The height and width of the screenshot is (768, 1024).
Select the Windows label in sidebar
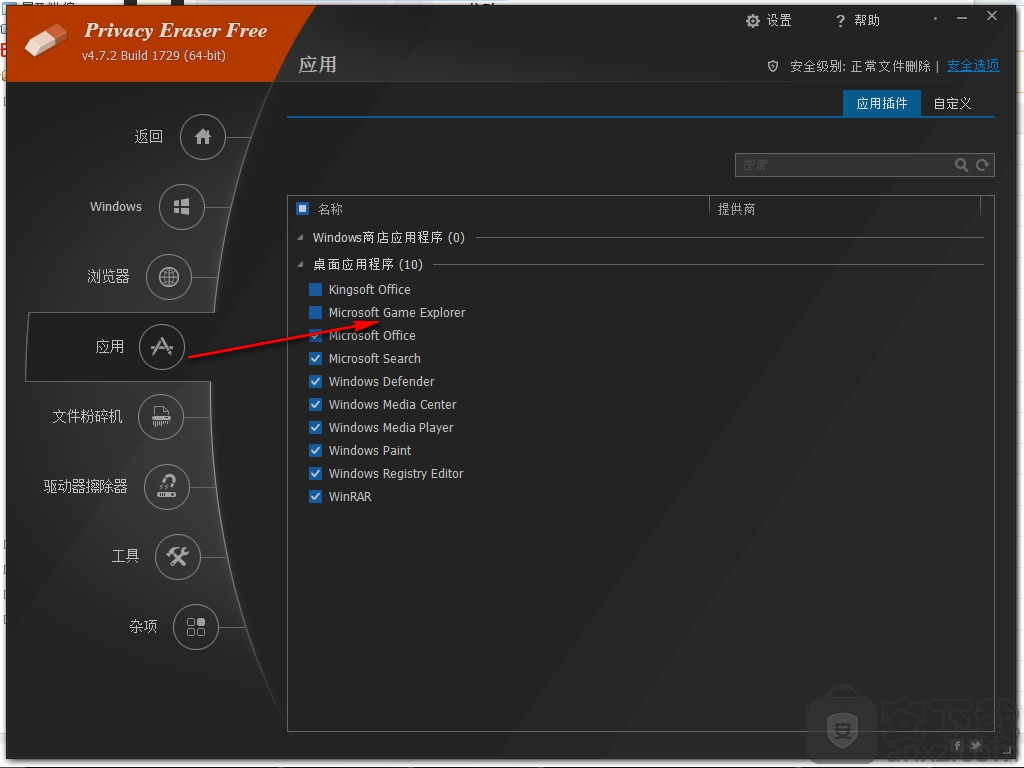tap(116, 206)
